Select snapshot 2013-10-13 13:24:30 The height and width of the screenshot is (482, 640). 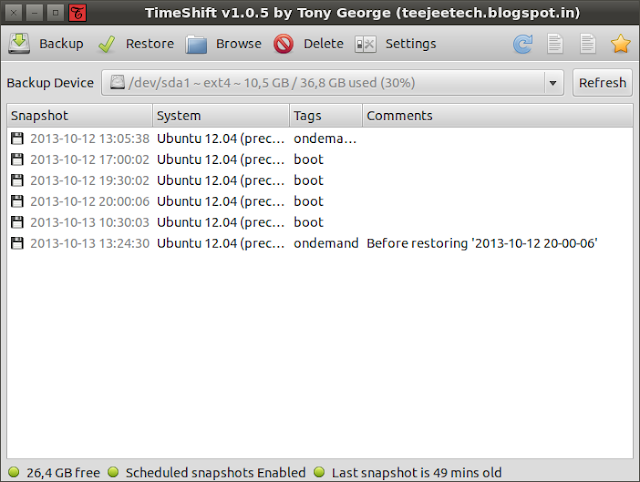[x=90, y=243]
